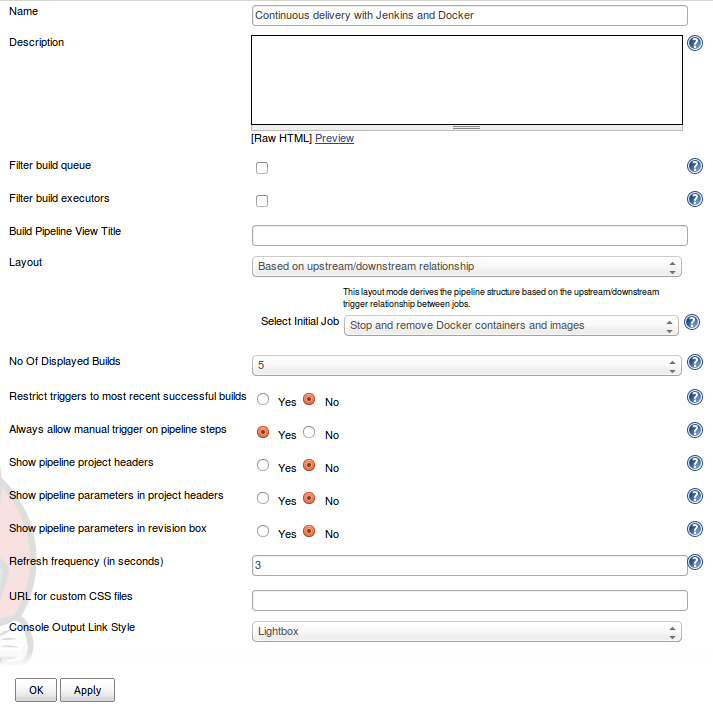
Task: Click the OK button
Action: click(36, 690)
